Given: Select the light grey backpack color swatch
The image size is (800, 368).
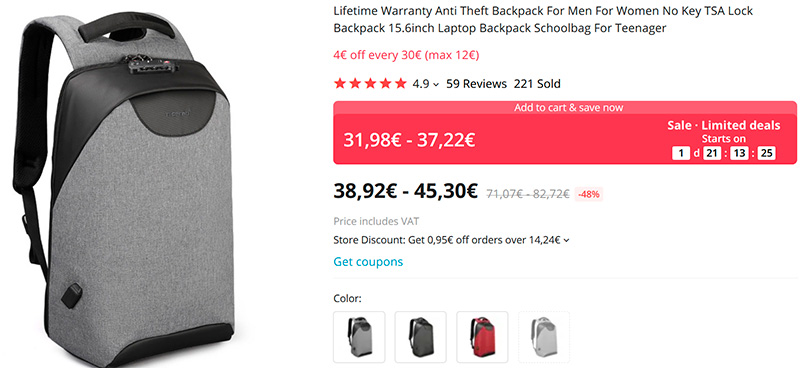Looking at the screenshot, I should [359, 337].
